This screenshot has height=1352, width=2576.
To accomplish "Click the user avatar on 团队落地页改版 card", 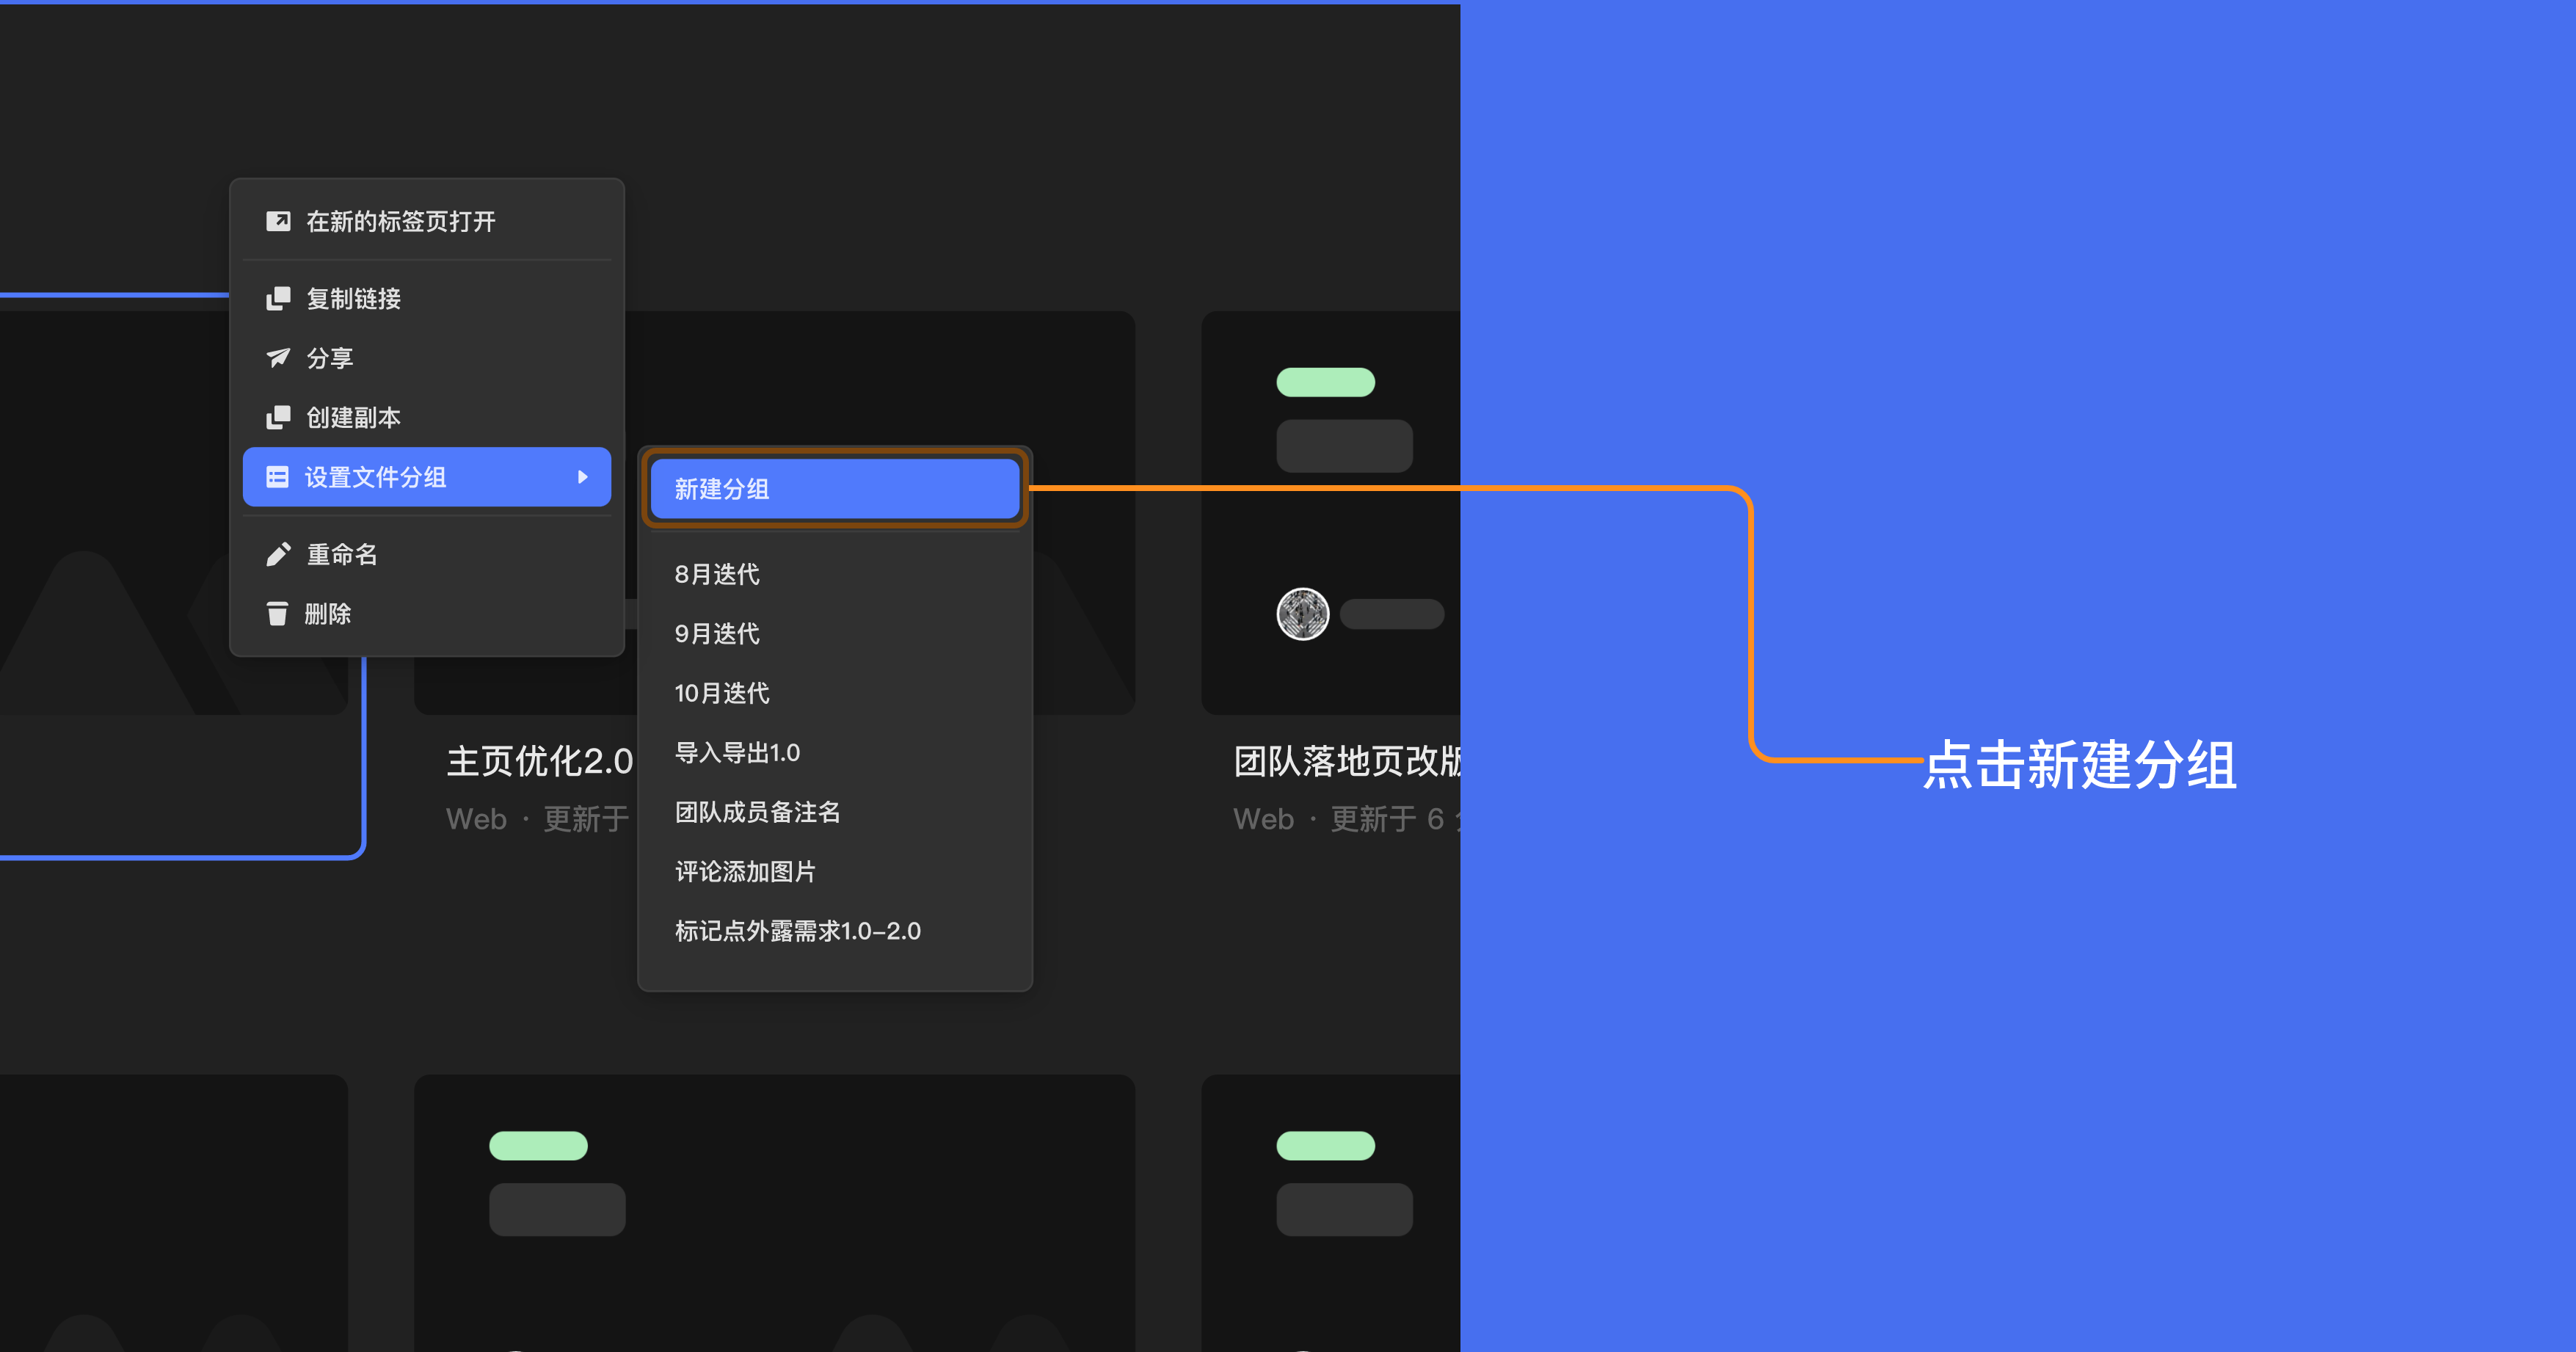I will [1302, 614].
